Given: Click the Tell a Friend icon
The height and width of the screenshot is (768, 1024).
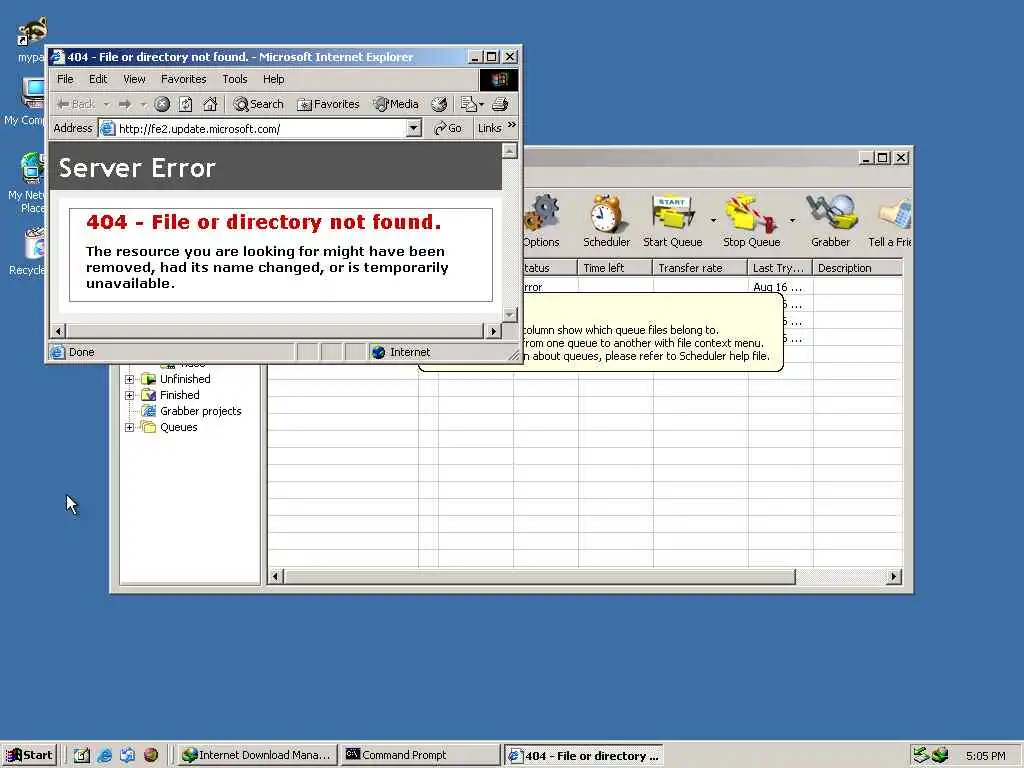Looking at the screenshot, I should pos(889,221).
